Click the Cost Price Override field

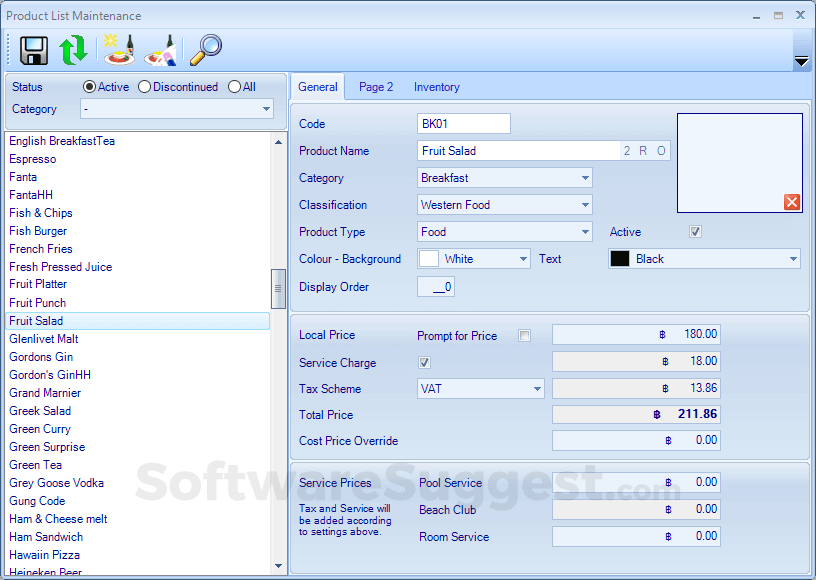point(636,441)
